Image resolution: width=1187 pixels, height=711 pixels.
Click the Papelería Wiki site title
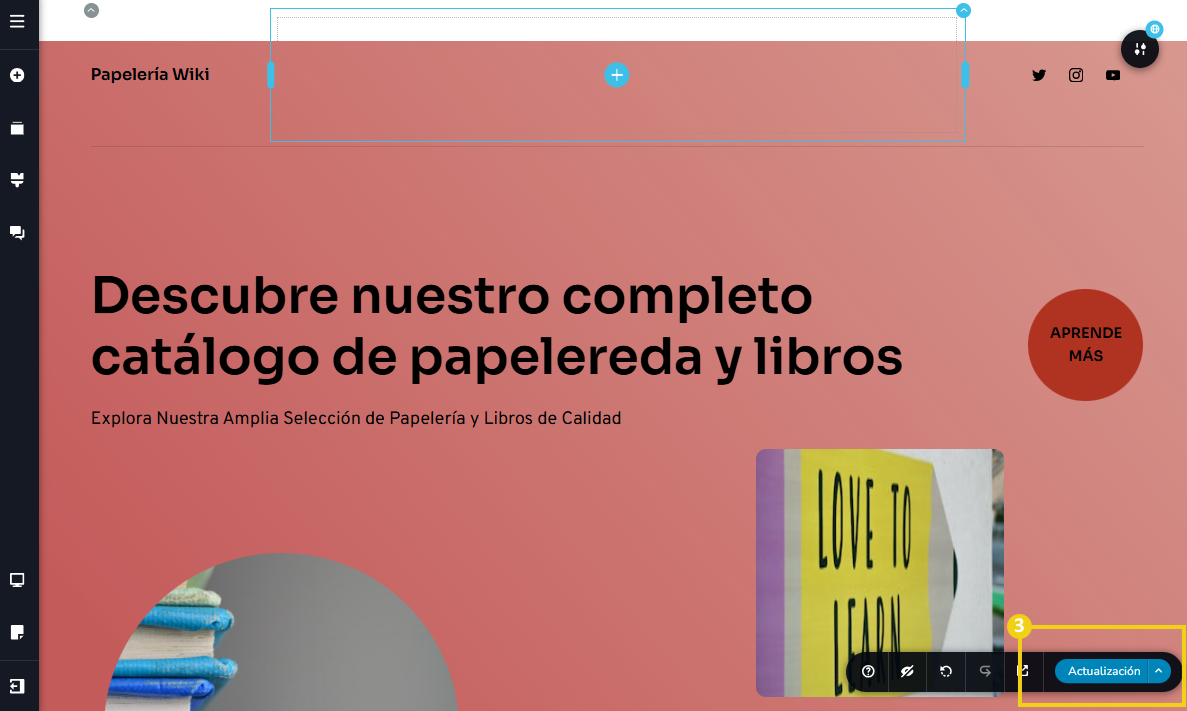[x=150, y=74]
